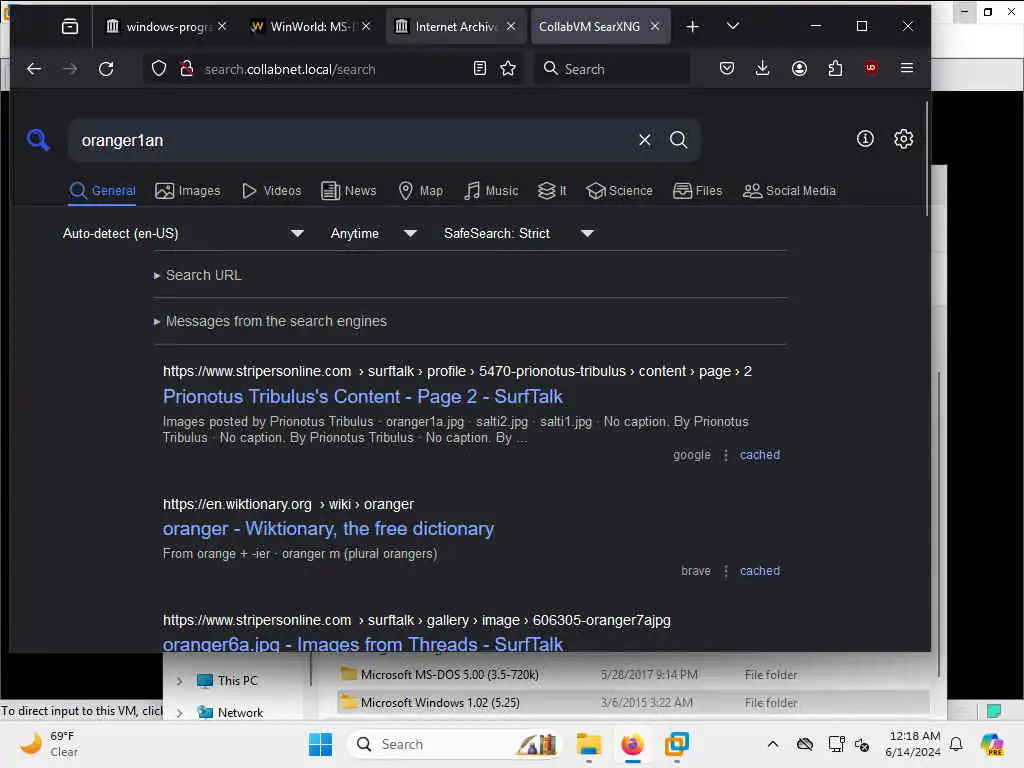Select the Music search category
Viewport: 1024px width, 768px height.
click(x=491, y=191)
